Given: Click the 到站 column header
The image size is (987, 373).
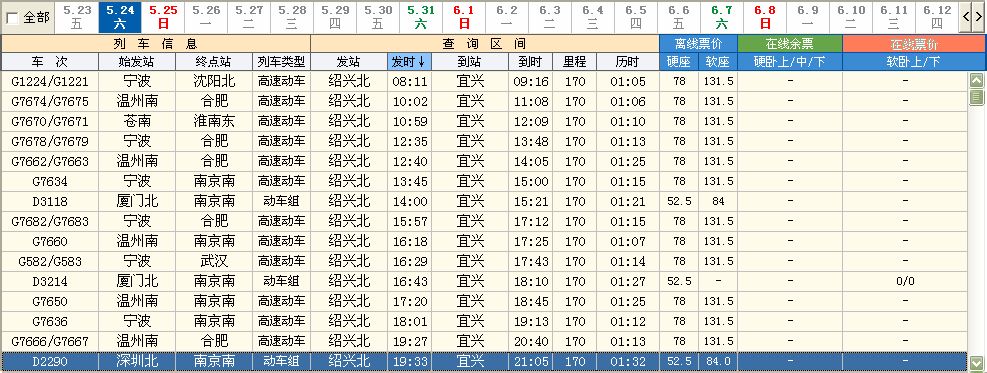Looking at the screenshot, I should pyautogui.click(x=470, y=62).
